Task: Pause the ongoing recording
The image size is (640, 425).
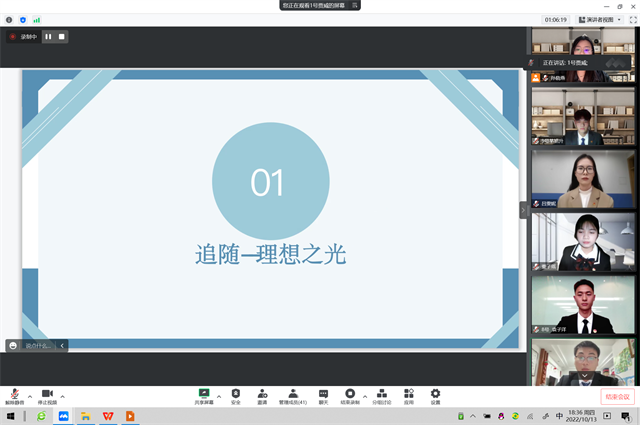Action: pos(48,37)
